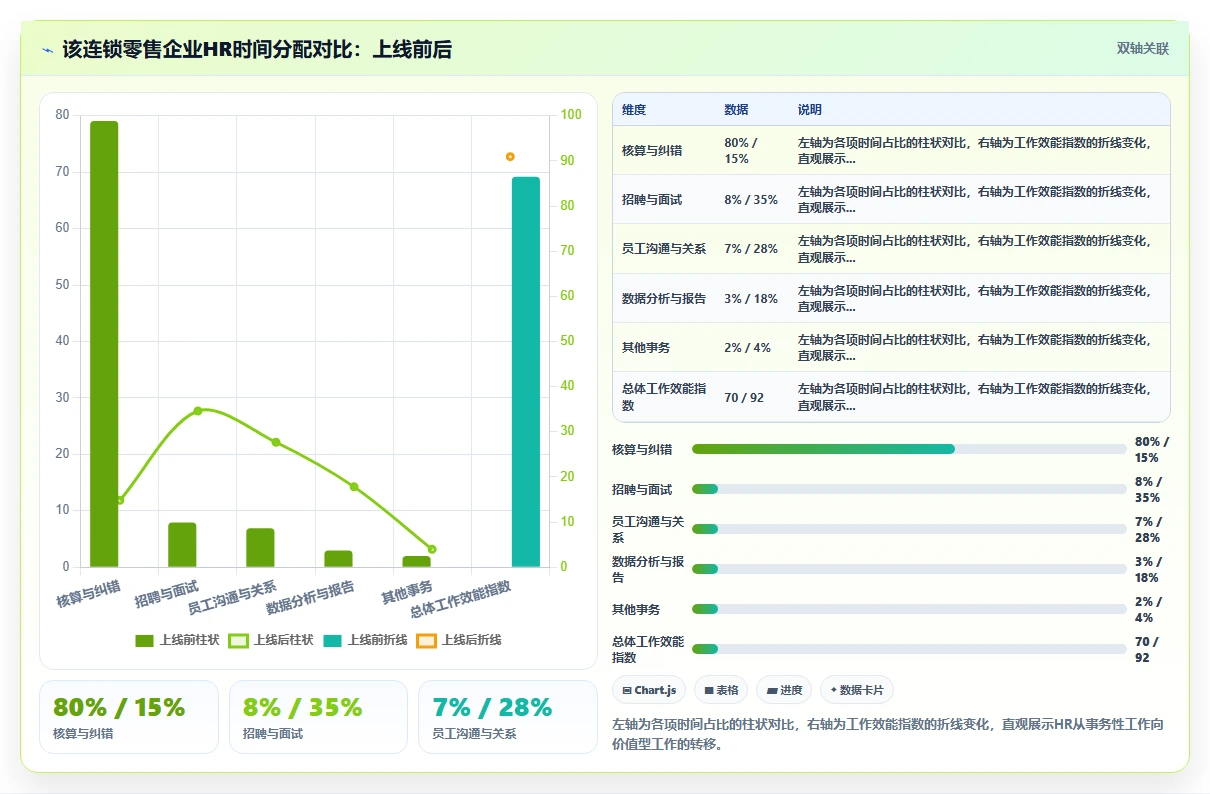
Task: Click the tall 核算与纠错 green bar
Action: 104,344
